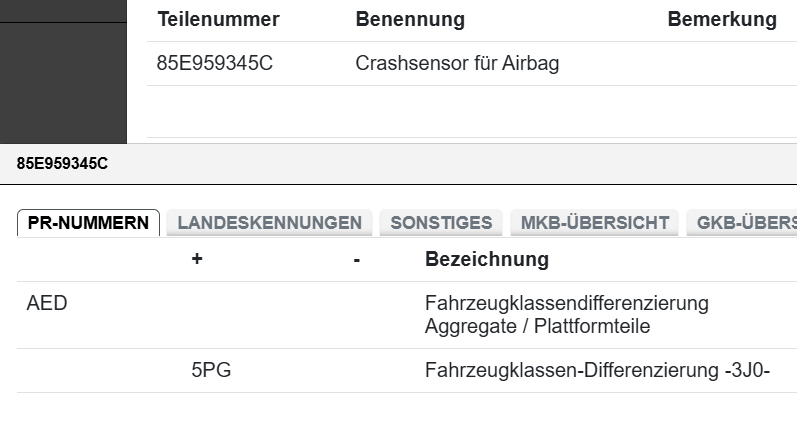
Task: Show the MKB-ÜBERSICHT tab
Action: click(x=594, y=223)
